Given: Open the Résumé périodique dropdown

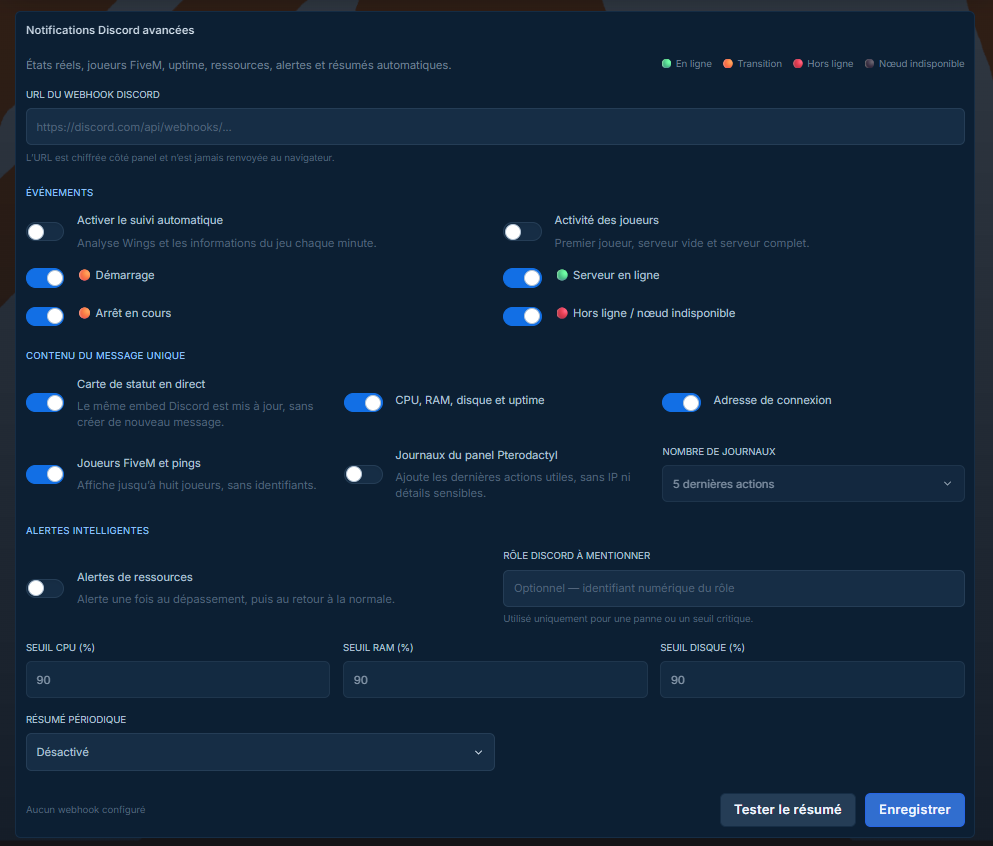Looking at the screenshot, I should click(260, 752).
